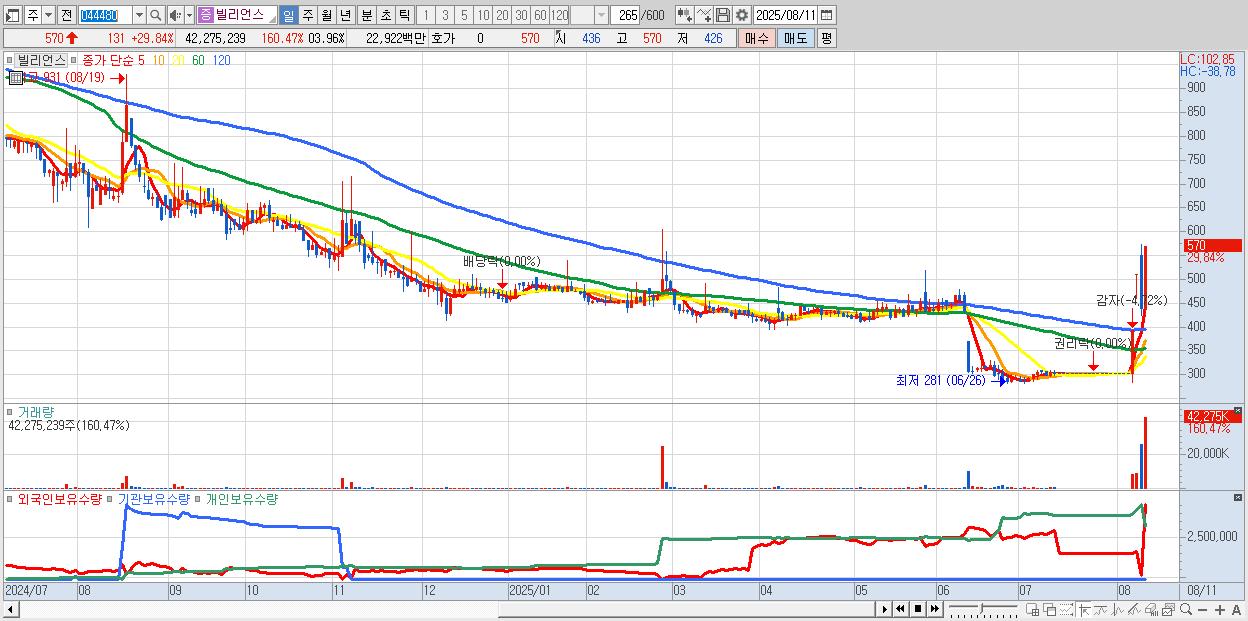1248x621 pixels.
Task: Select the 일 (daily) period toggle
Action: (x=288, y=15)
